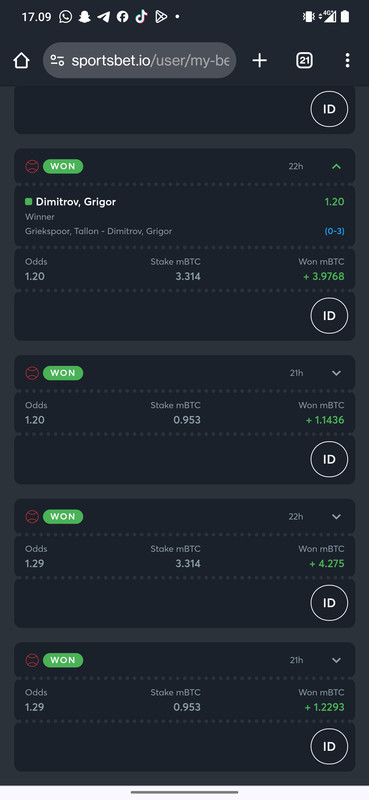Tap the tennis icon on the bottom bet card

pos(32,660)
